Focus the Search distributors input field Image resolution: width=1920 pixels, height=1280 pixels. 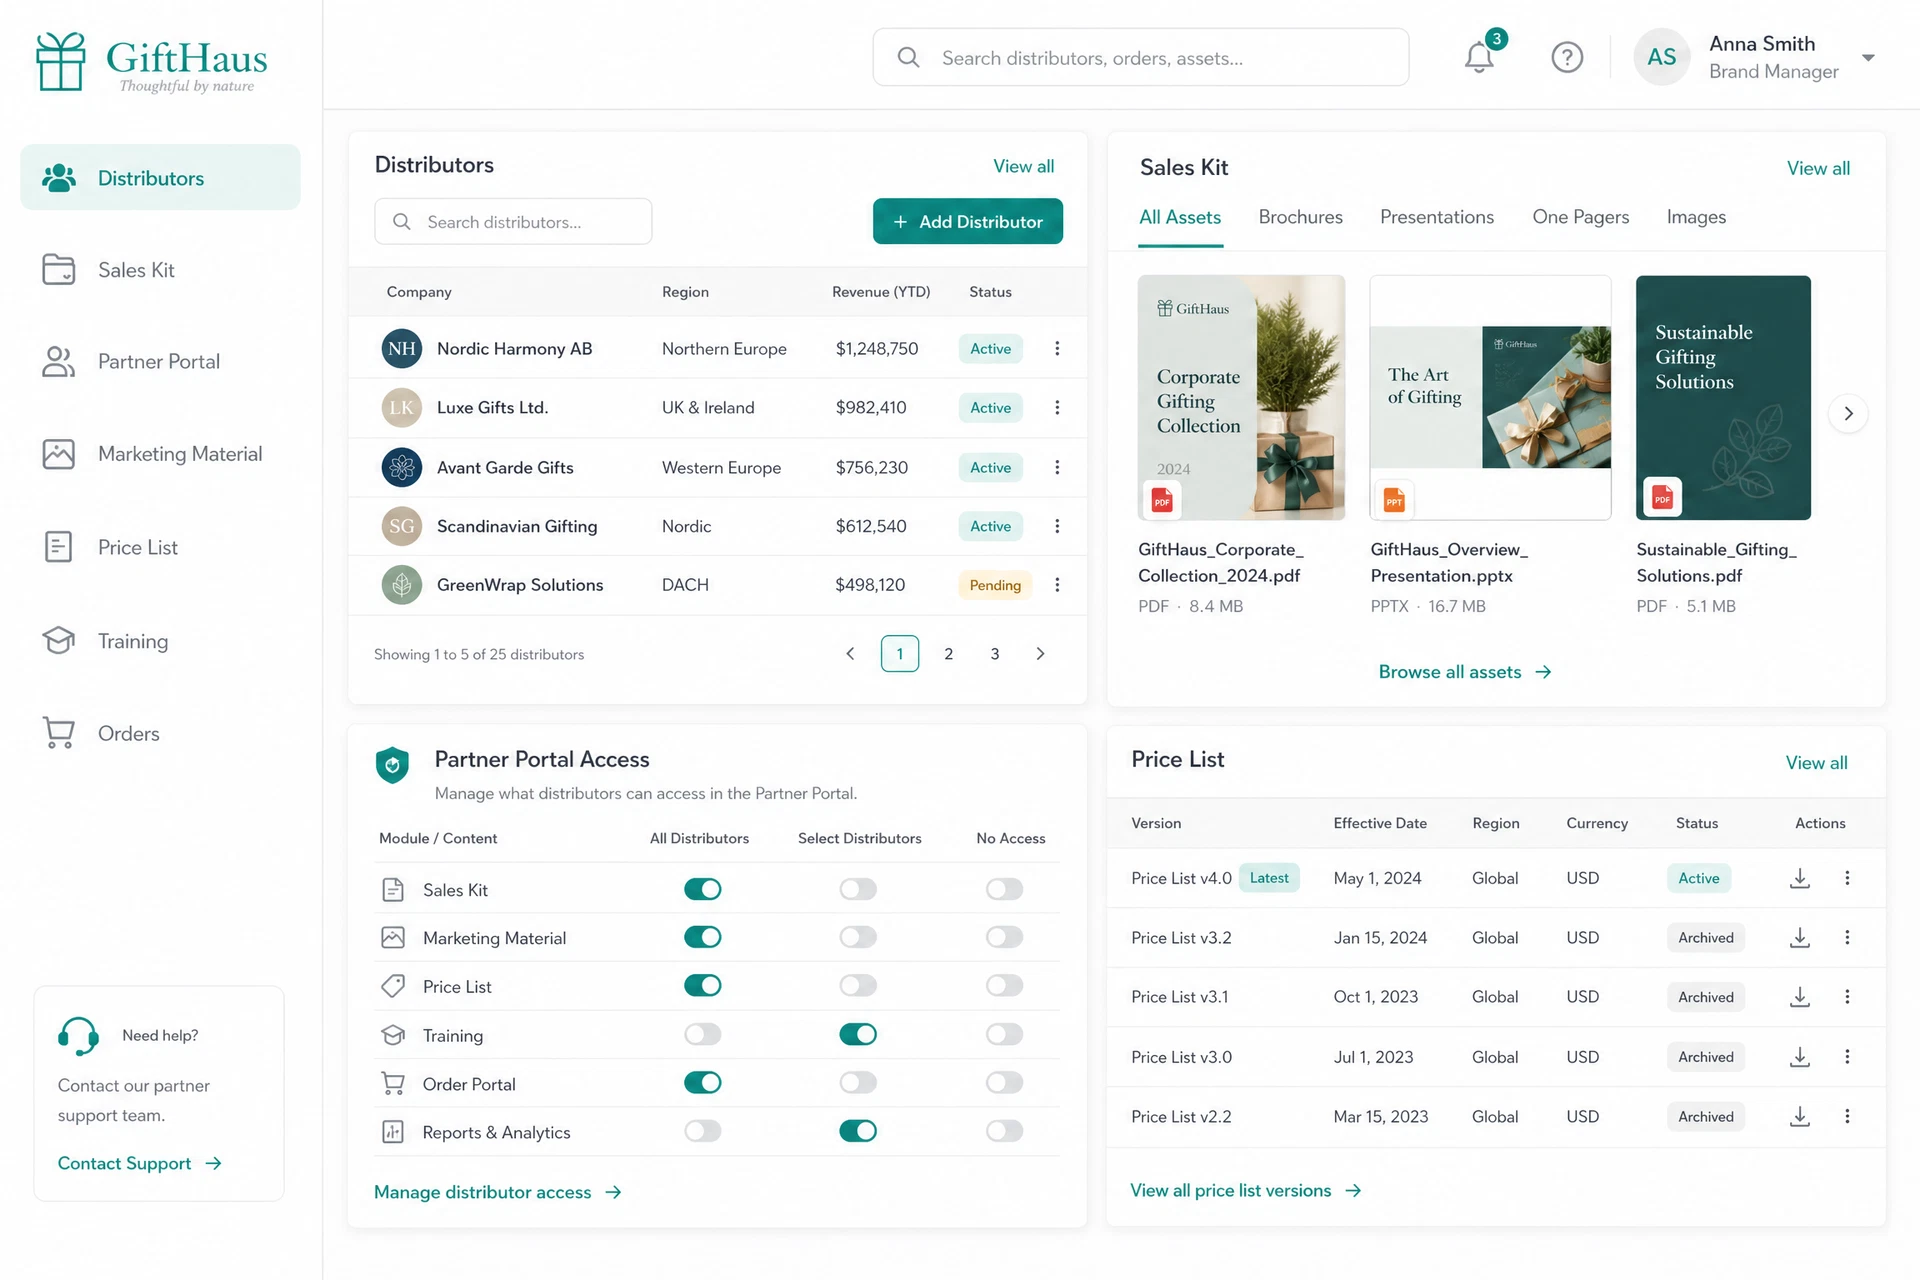[x=513, y=221]
